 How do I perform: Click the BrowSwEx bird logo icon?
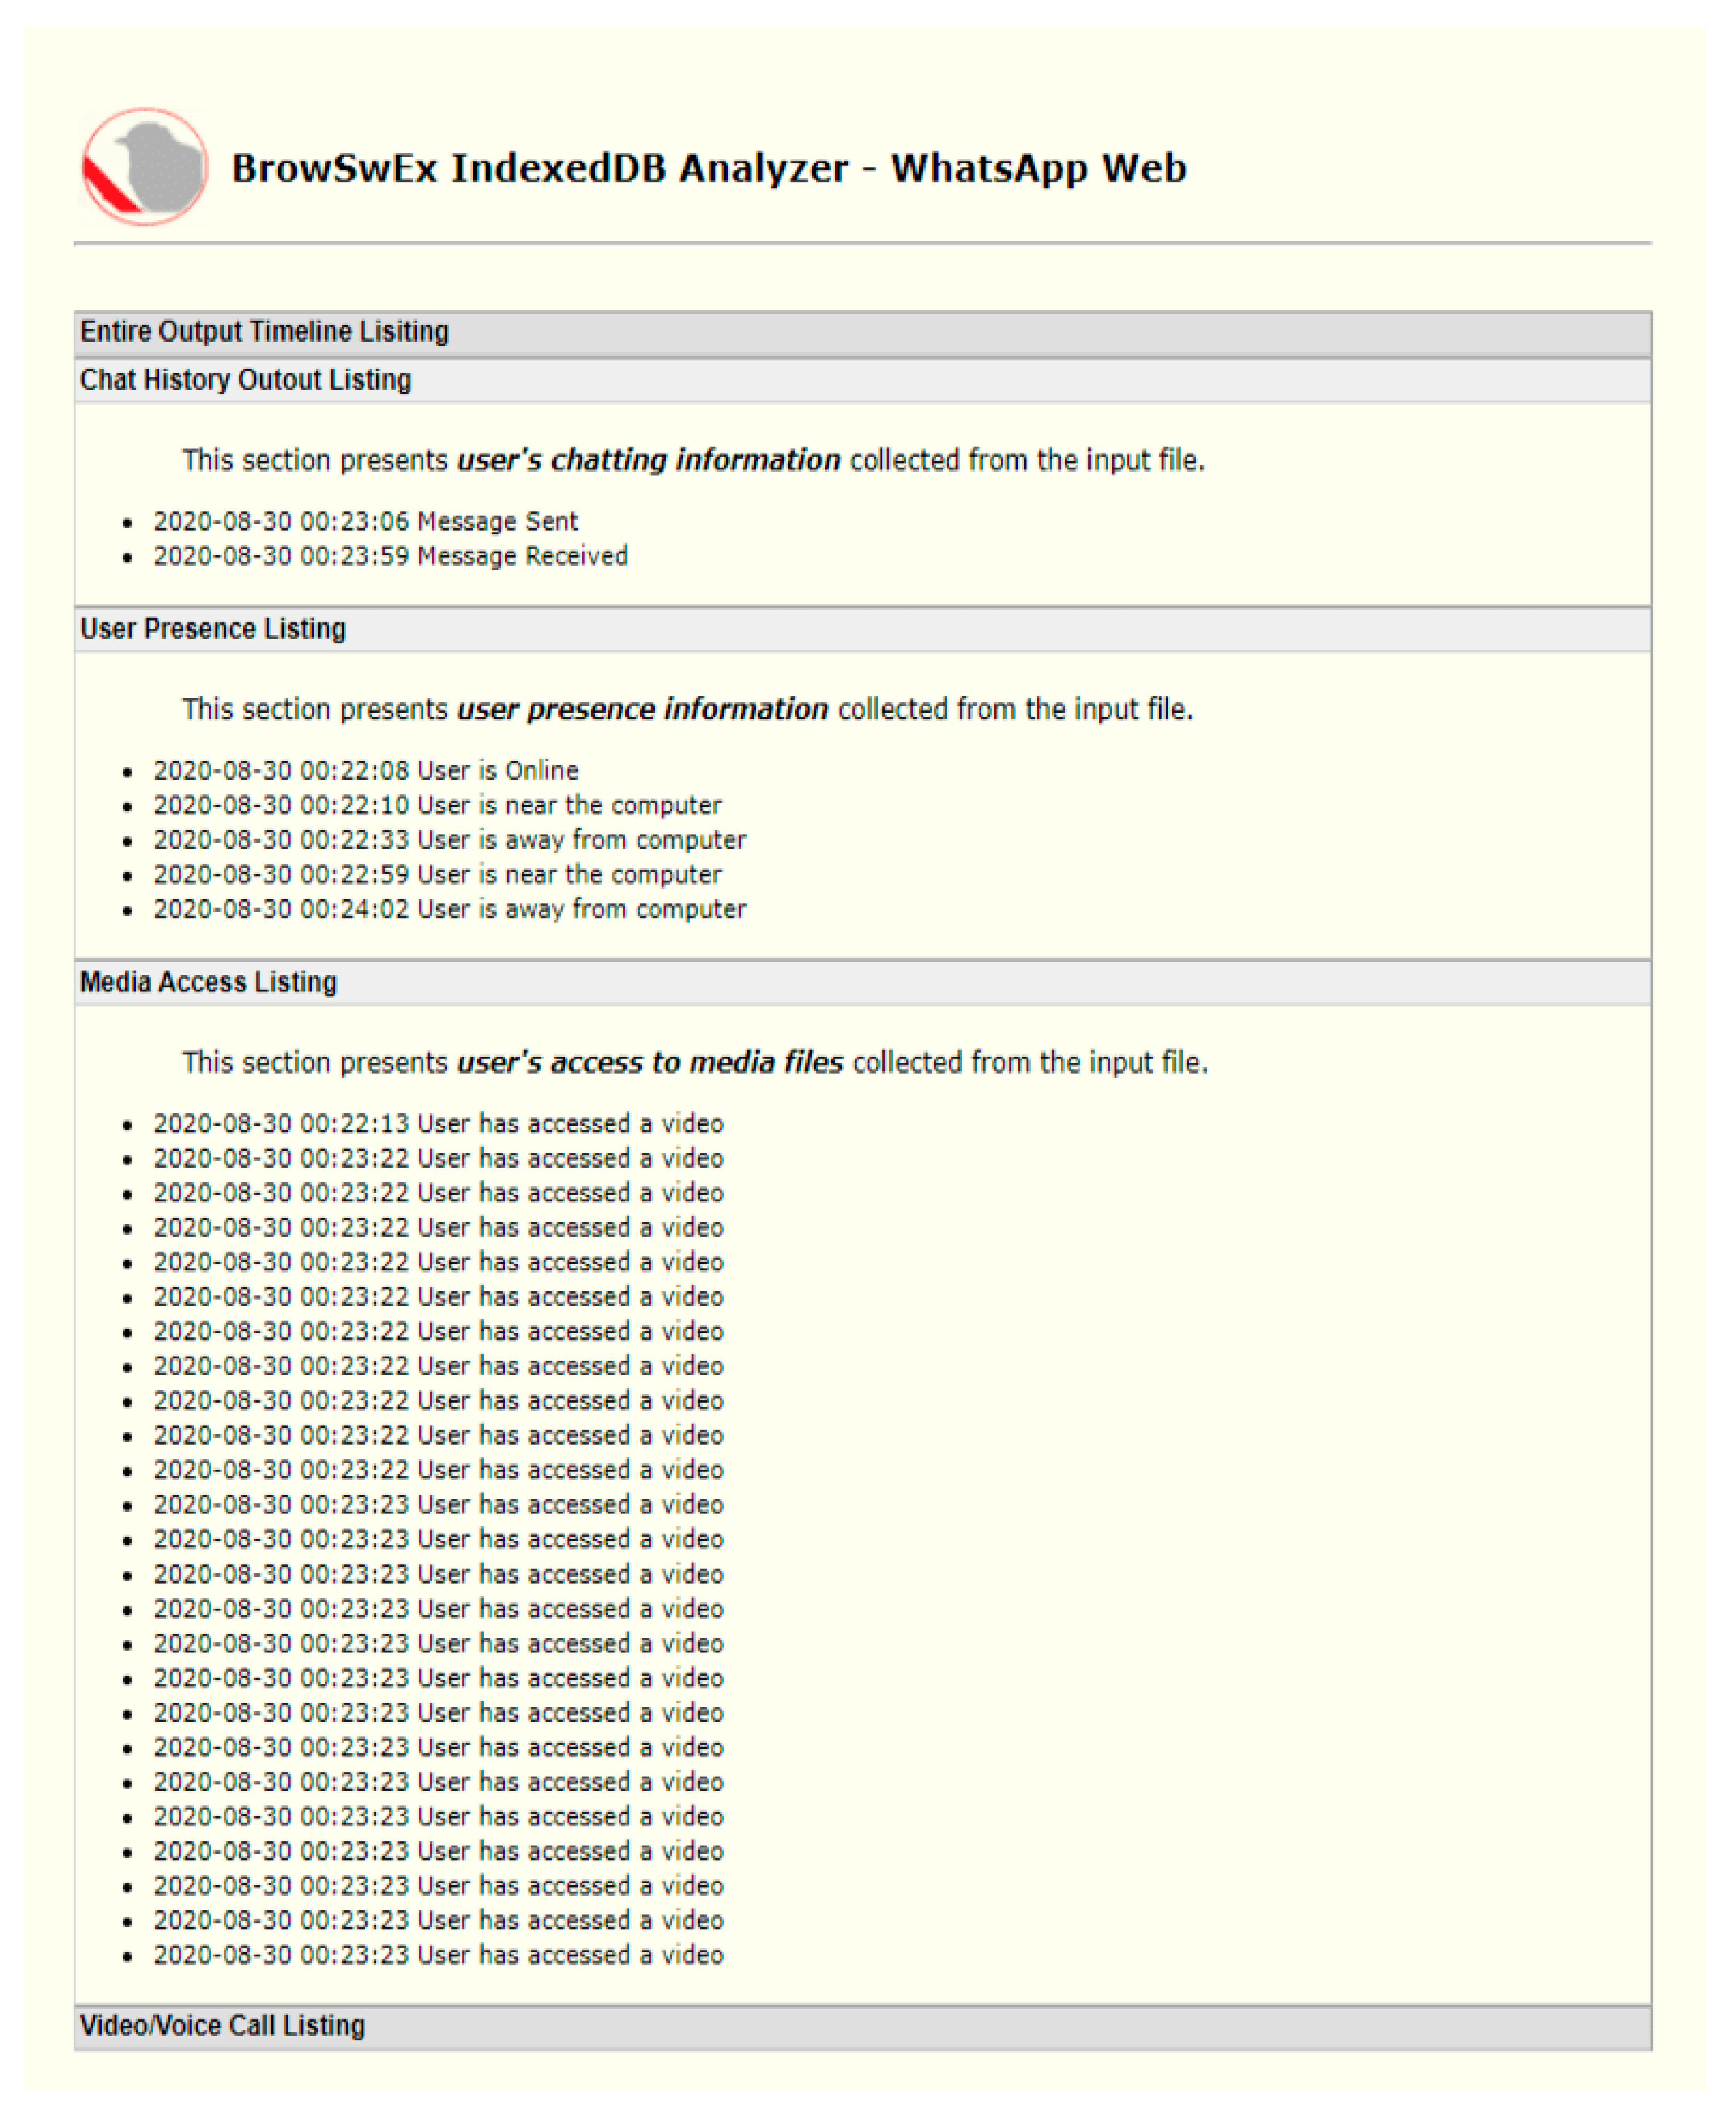point(145,166)
